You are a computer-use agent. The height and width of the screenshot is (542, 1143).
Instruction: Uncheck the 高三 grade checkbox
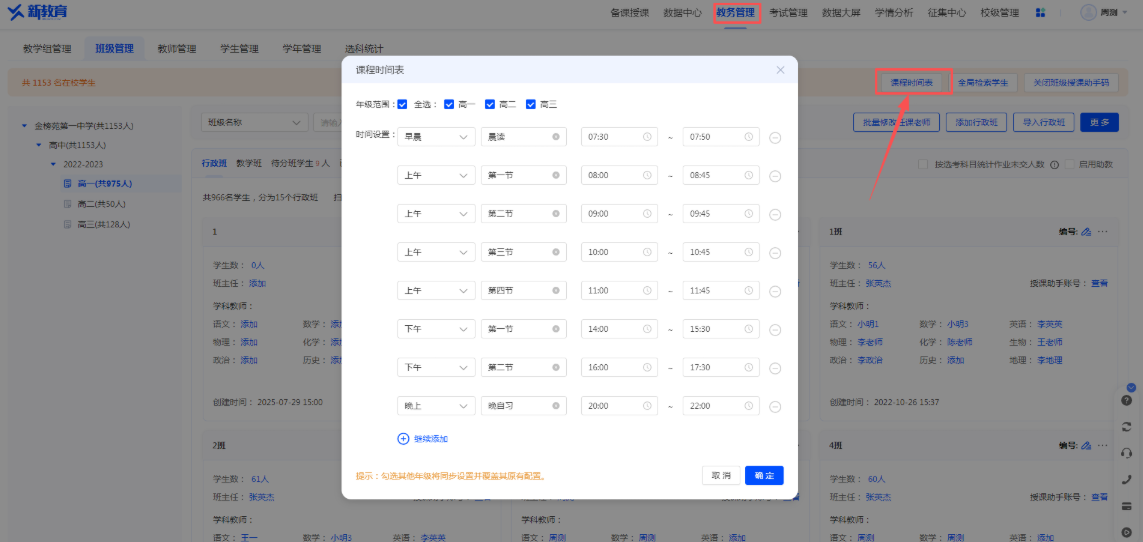[x=531, y=104]
